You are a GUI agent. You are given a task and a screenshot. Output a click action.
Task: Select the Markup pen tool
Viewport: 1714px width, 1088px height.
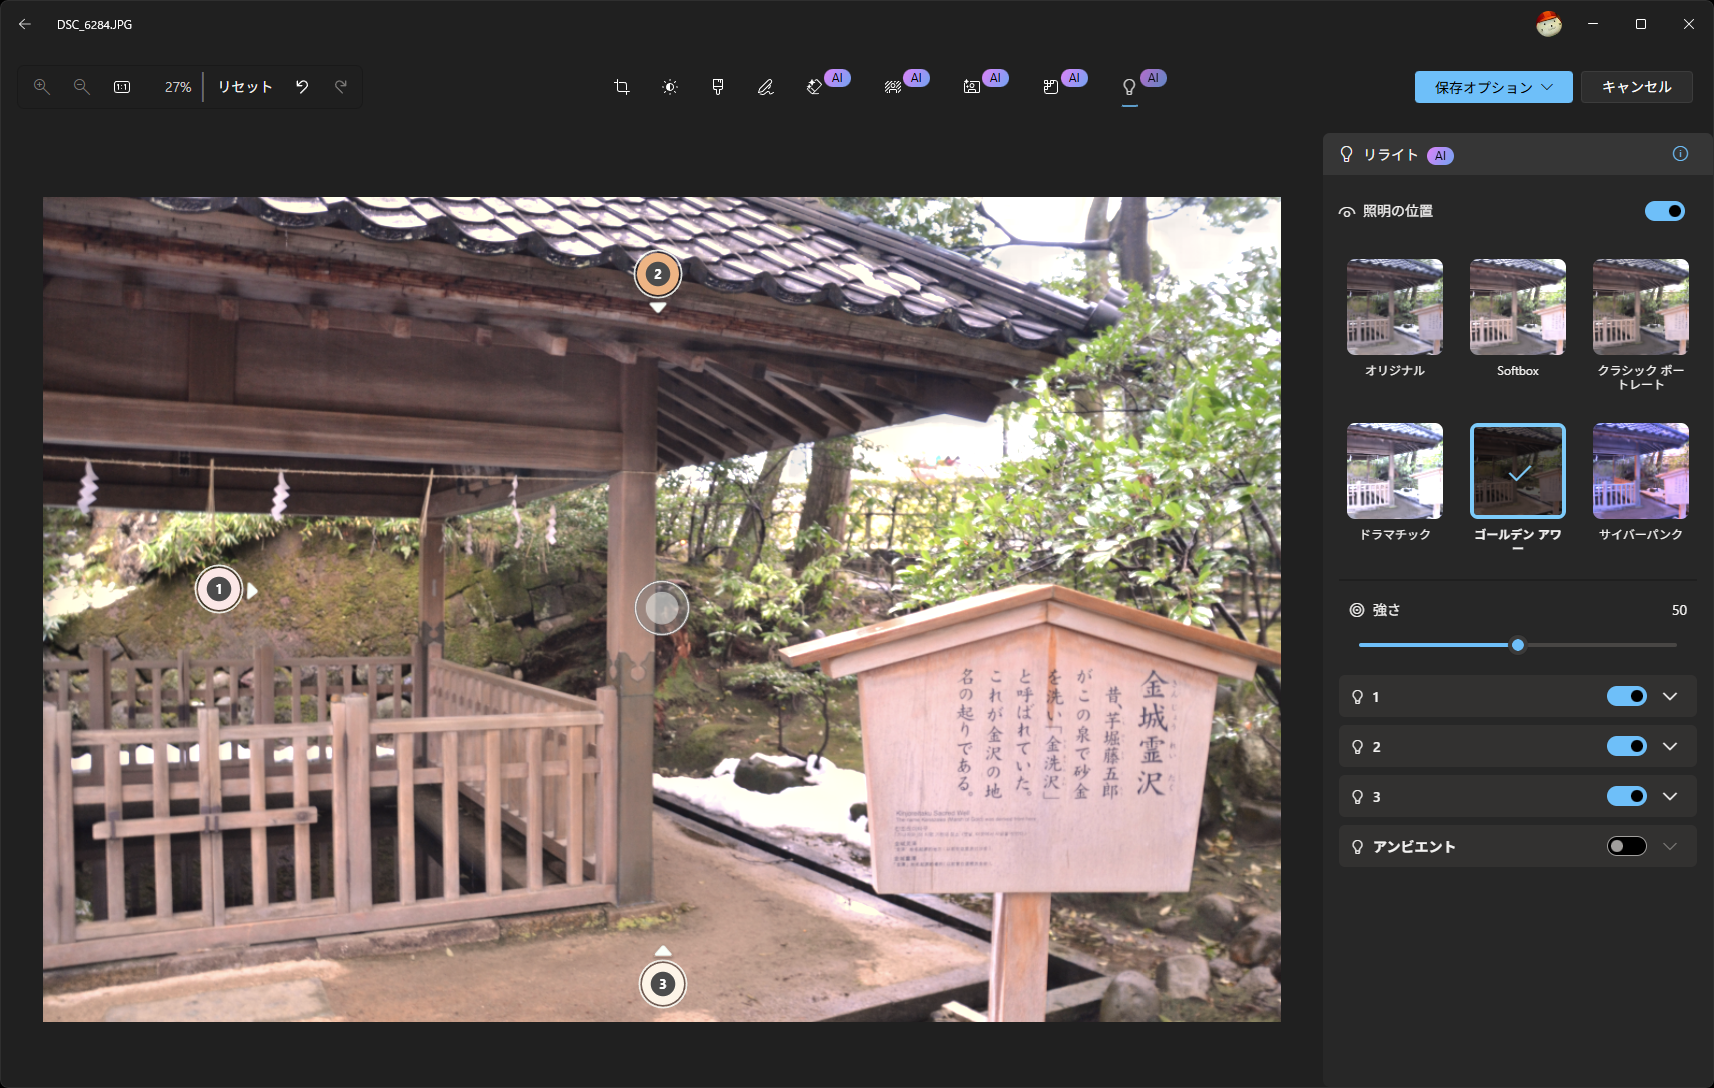coord(766,87)
